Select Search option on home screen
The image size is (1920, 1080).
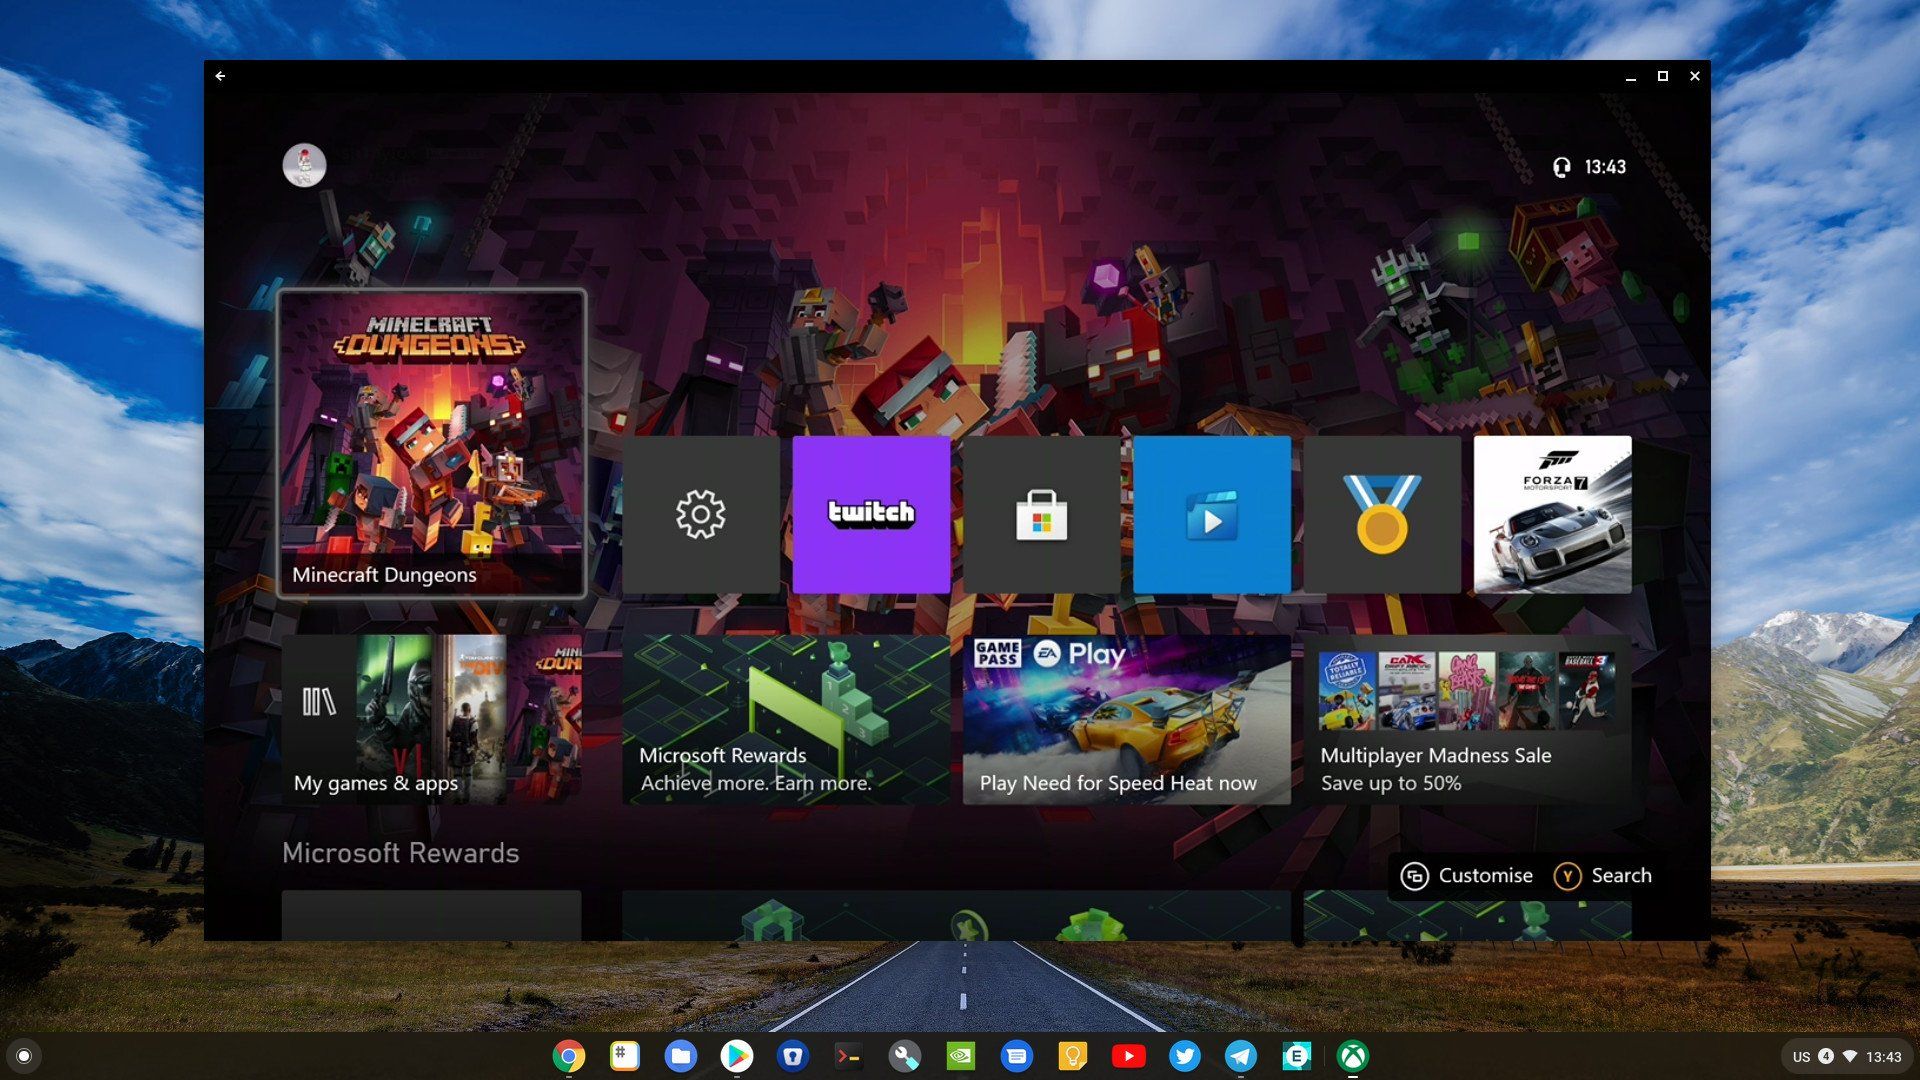pos(1605,874)
